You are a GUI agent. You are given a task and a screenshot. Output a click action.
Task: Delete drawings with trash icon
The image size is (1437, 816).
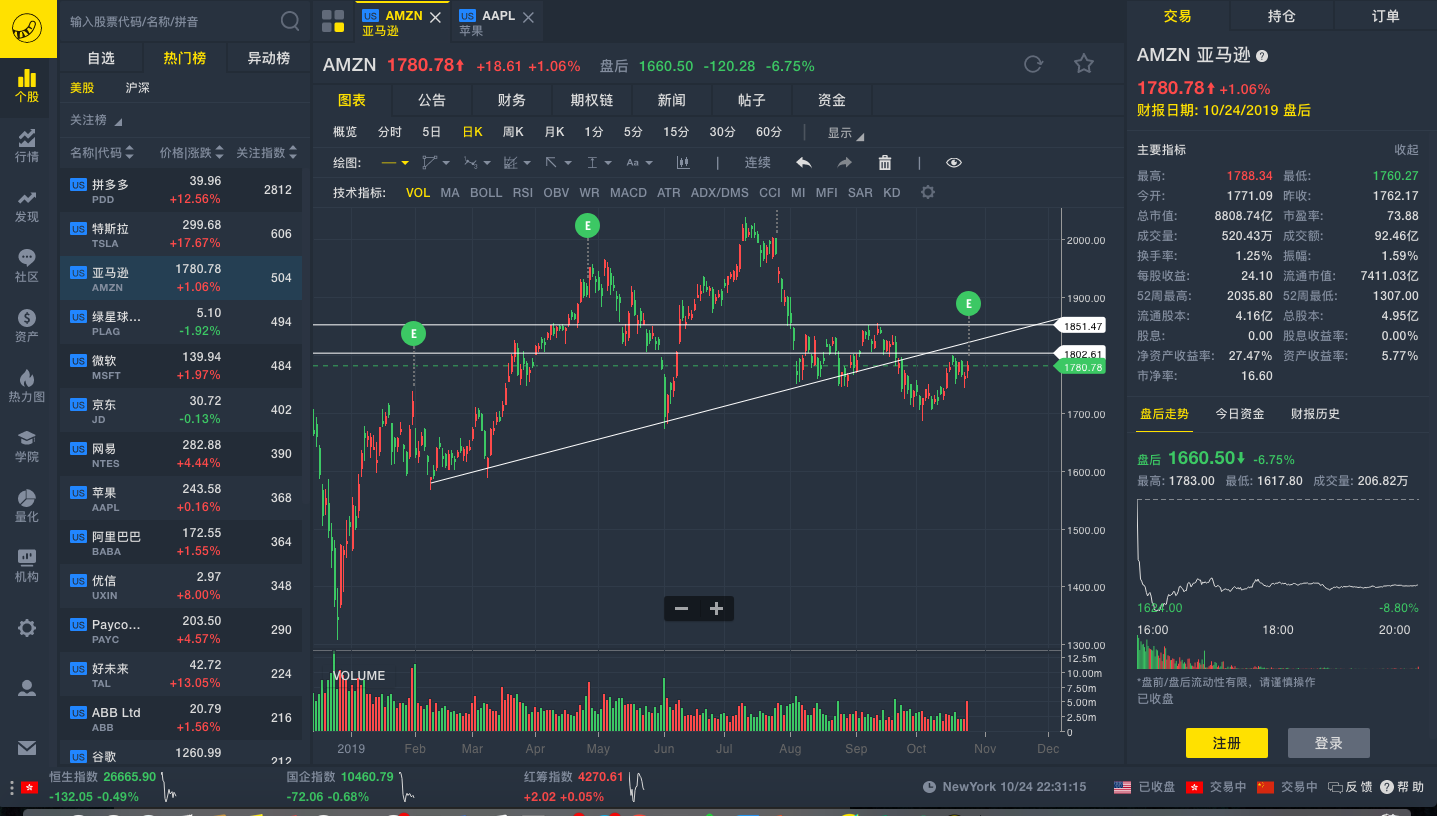(885, 162)
